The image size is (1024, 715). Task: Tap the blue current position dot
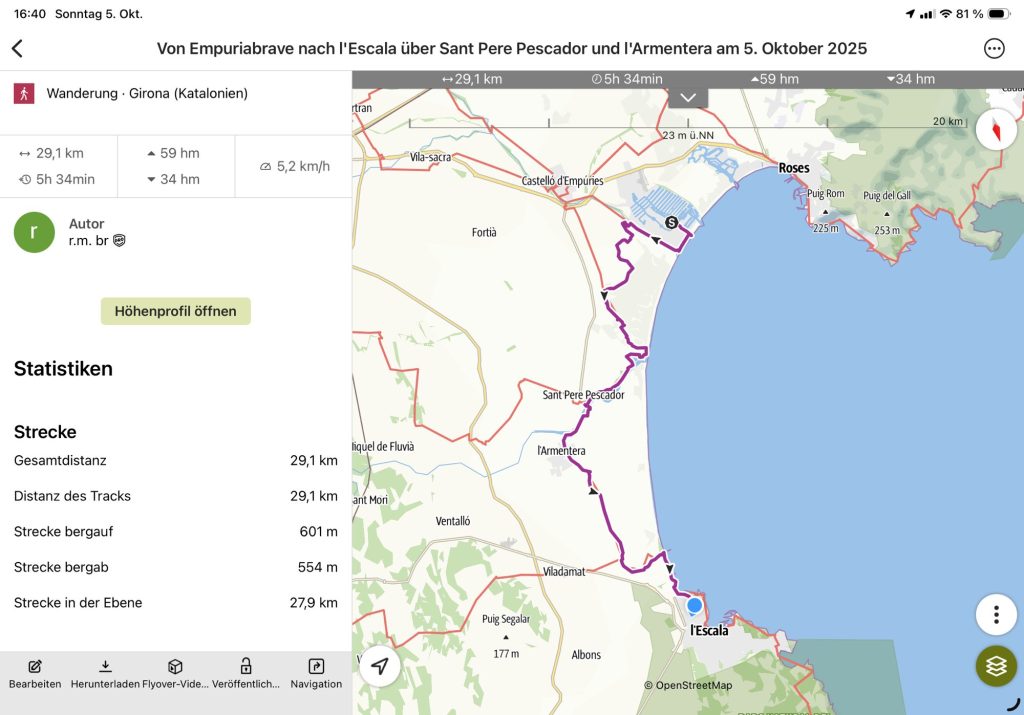click(694, 604)
